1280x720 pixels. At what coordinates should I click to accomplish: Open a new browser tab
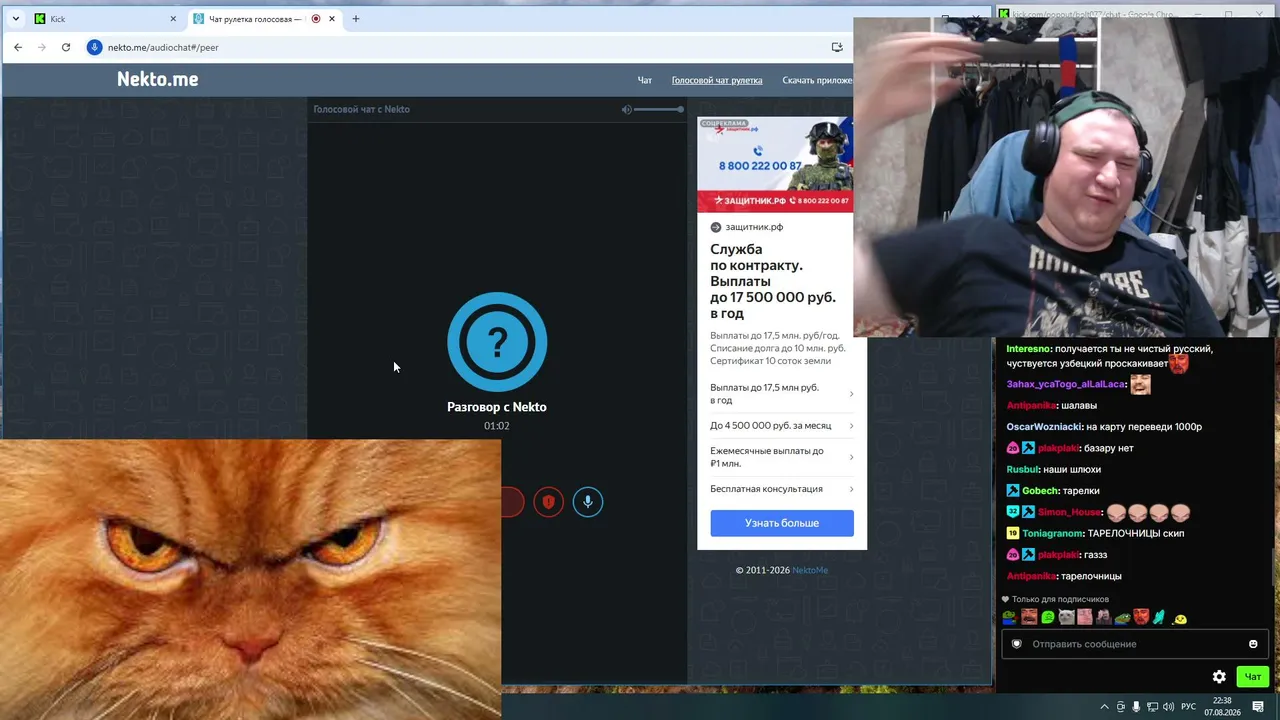(x=355, y=19)
